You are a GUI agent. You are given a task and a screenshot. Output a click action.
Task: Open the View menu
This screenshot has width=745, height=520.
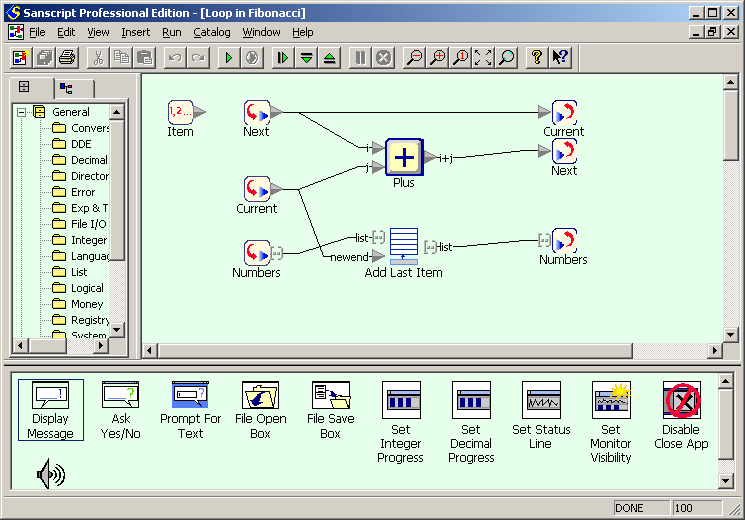pos(98,32)
